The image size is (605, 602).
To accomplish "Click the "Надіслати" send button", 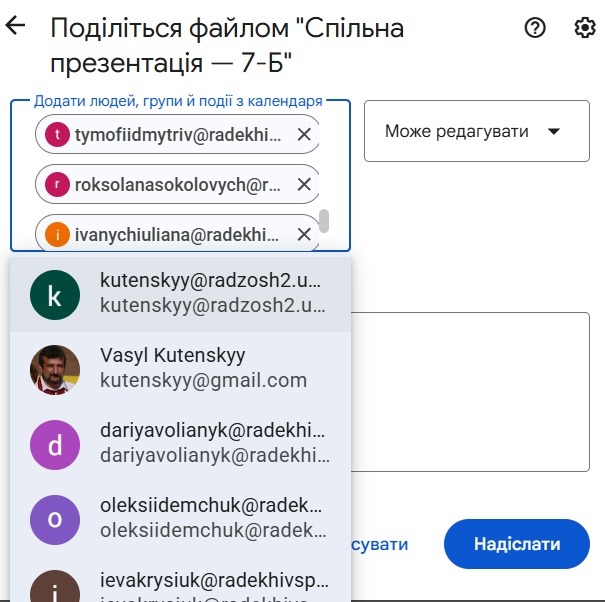I will pos(517,544).
